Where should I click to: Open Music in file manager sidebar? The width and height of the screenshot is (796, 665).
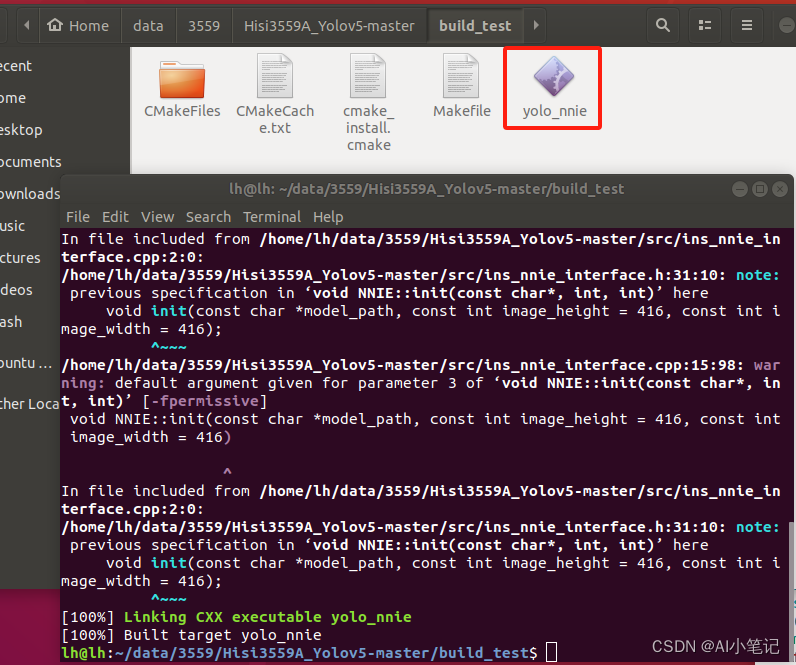pyautogui.click(x=12, y=226)
